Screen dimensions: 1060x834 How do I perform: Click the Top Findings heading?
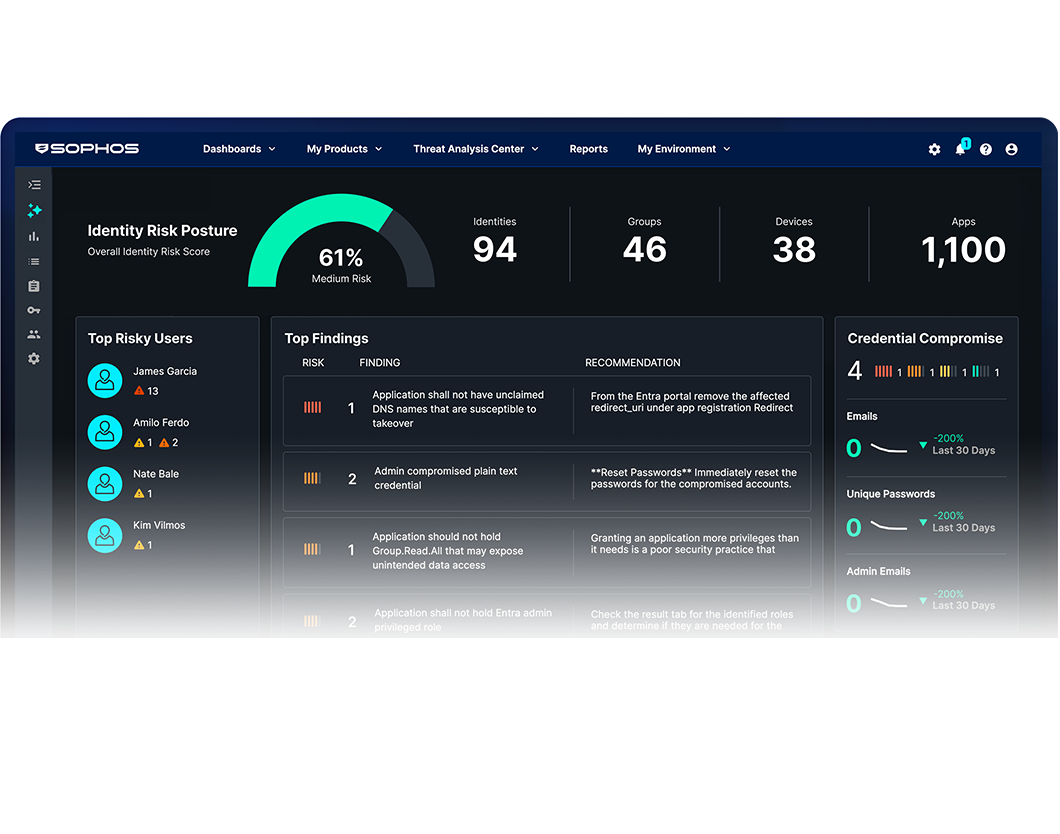pyautogui.click(x=327, y=339)
